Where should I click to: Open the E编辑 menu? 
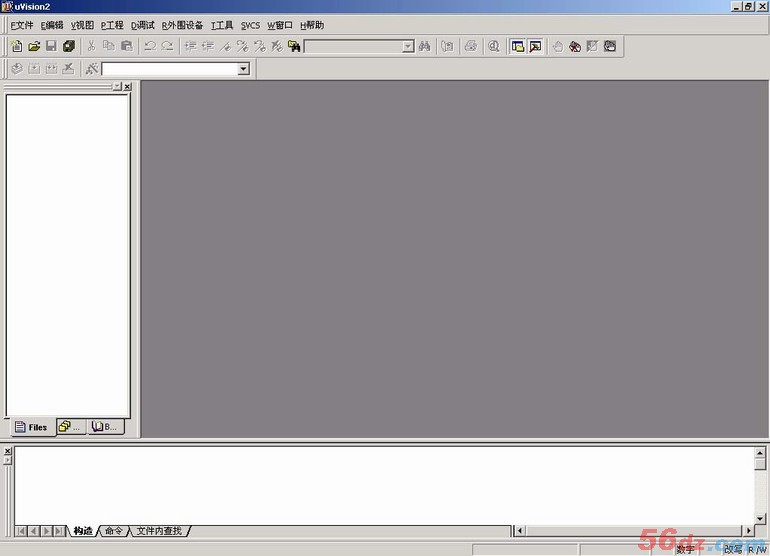pyautogui.click(x=52, y=26)
